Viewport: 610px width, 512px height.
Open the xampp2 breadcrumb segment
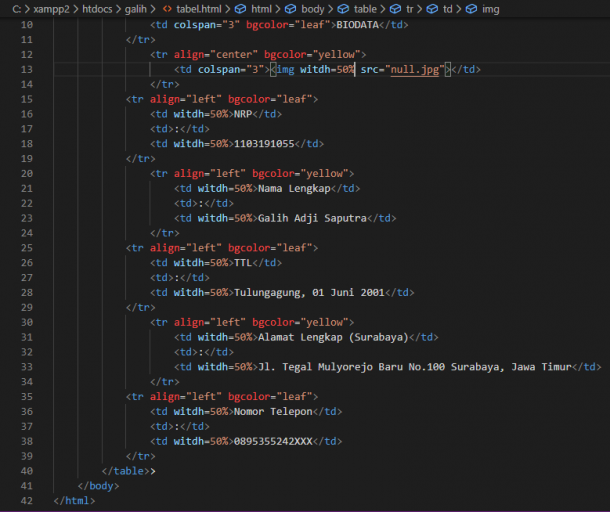[x=51, y=9]
